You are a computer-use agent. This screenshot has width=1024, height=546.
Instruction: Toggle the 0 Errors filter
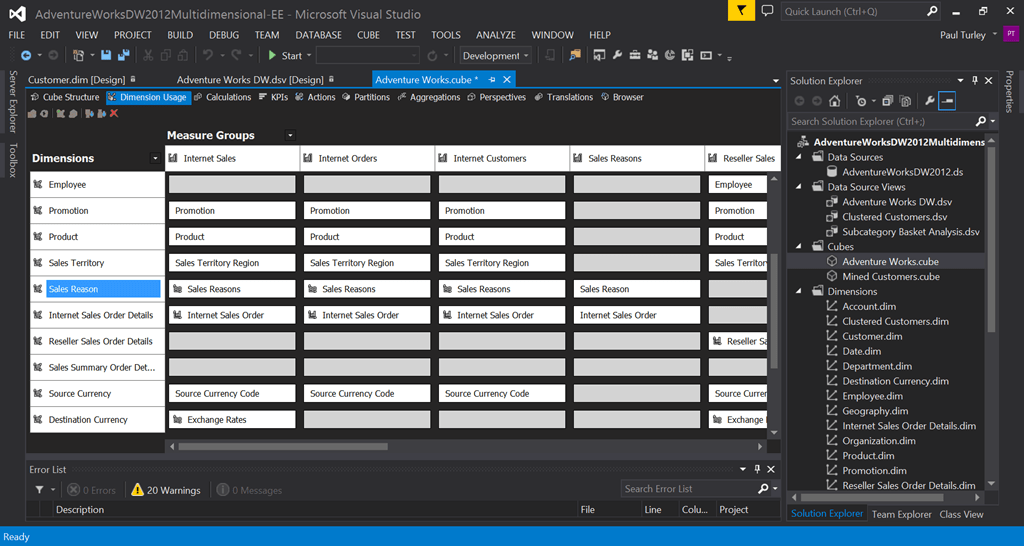tap(91, 490)
